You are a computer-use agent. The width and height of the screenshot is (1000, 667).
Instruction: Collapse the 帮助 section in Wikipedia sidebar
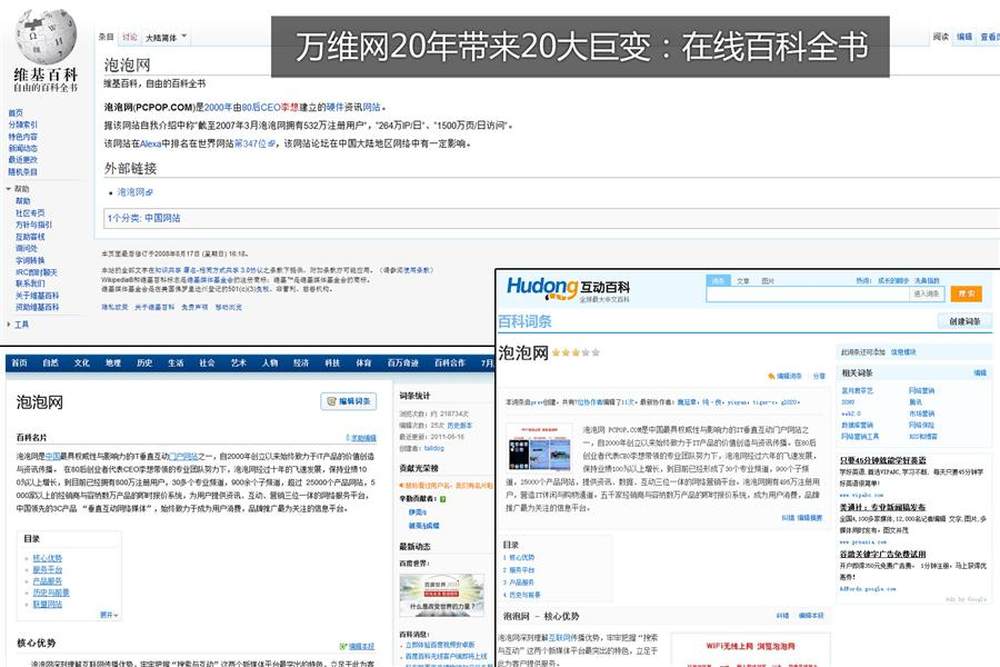9,189
